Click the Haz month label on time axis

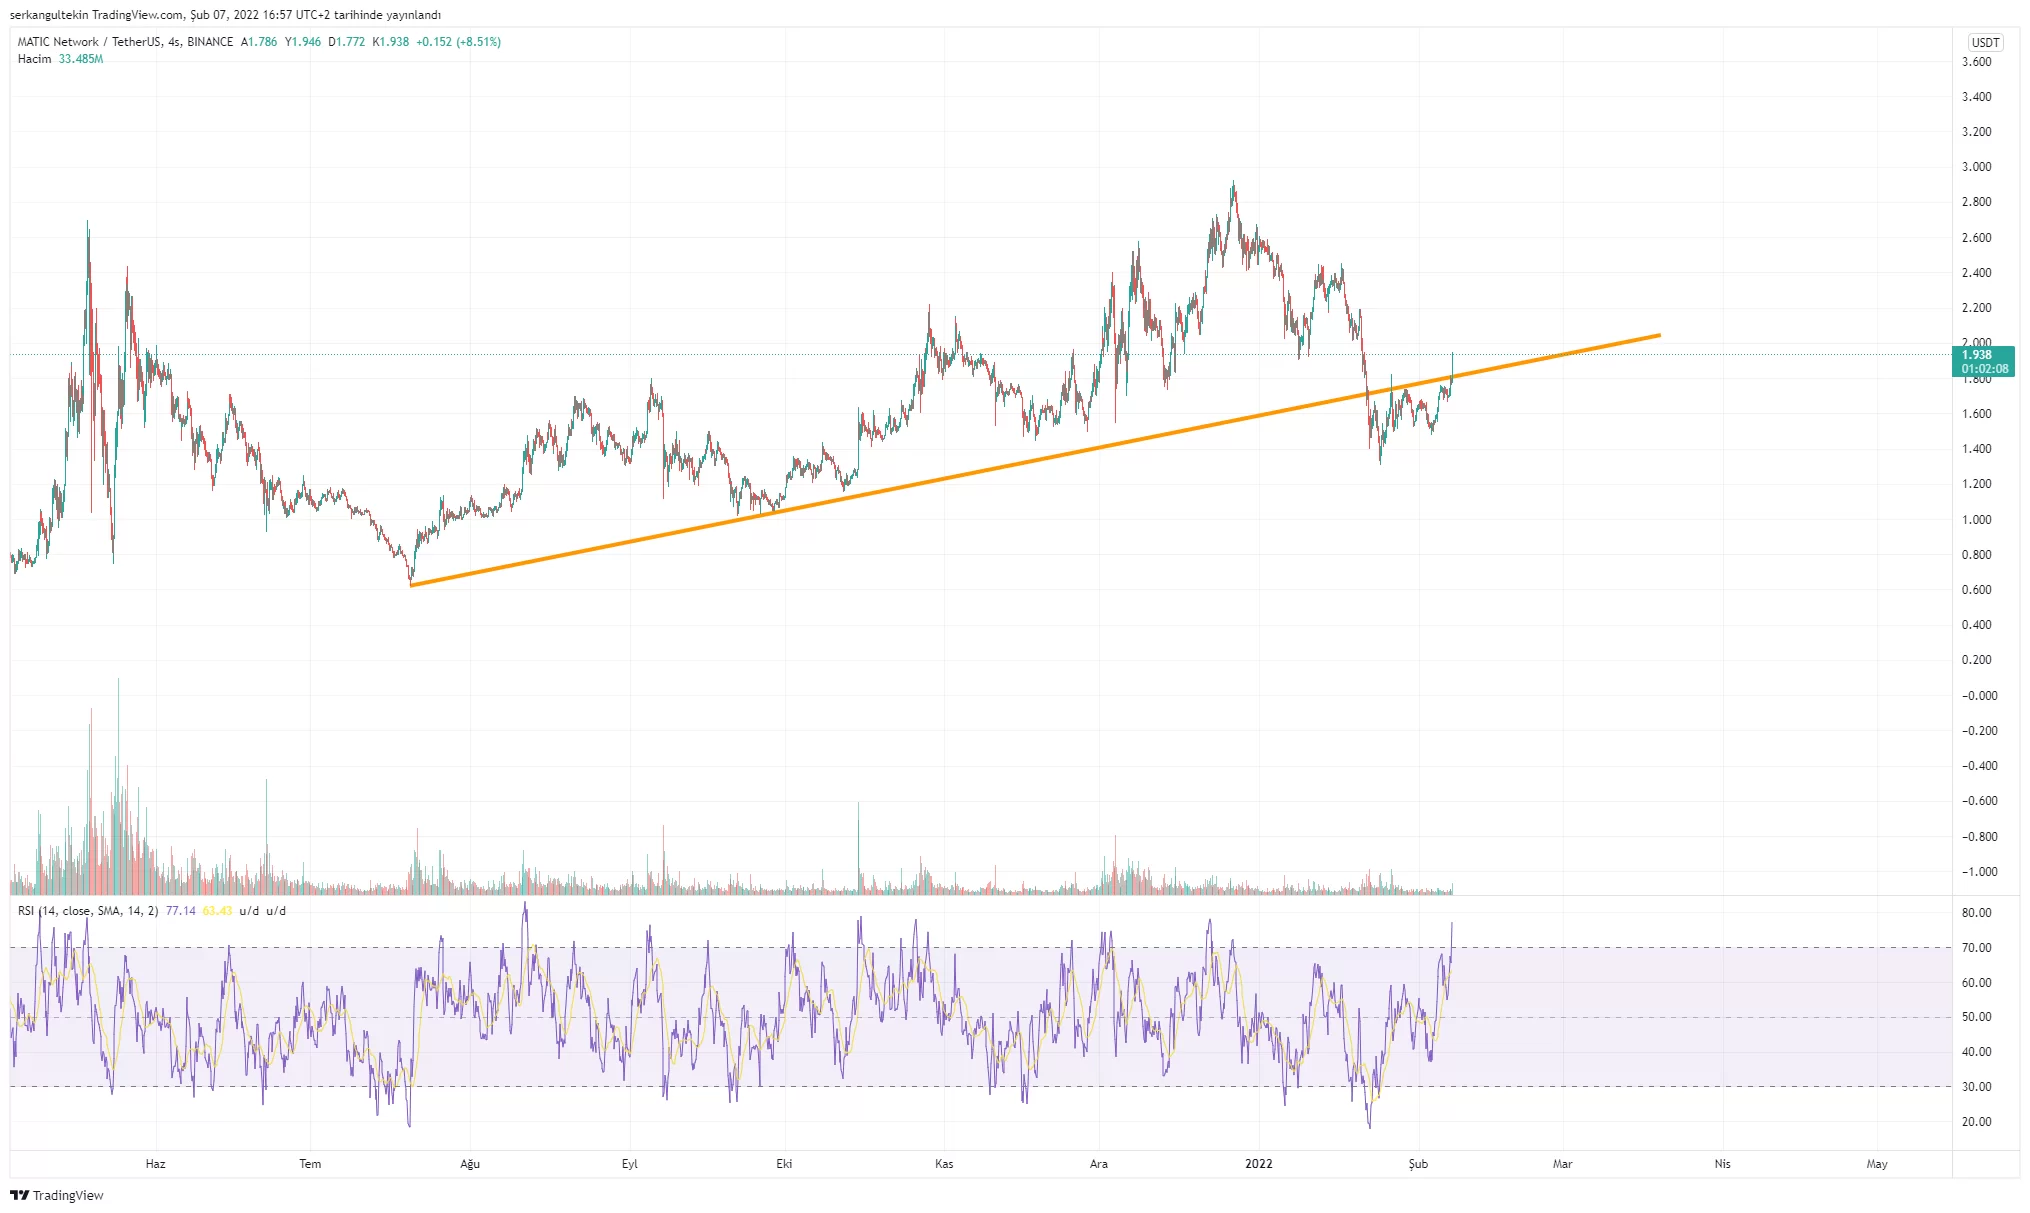coord(155,1163)
